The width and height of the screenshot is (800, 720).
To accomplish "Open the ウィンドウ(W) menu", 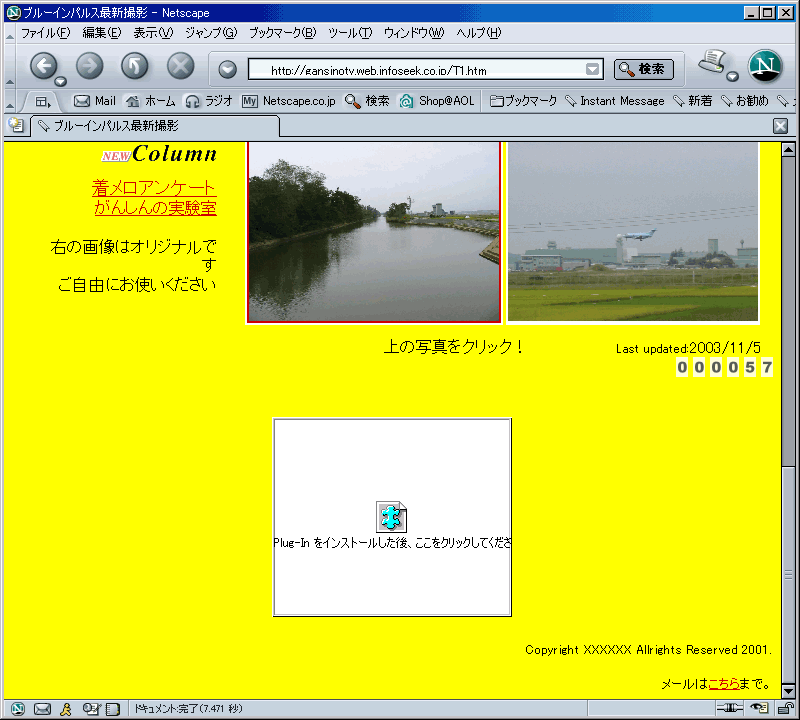I will pyautogui.click(x=414, y=33).
